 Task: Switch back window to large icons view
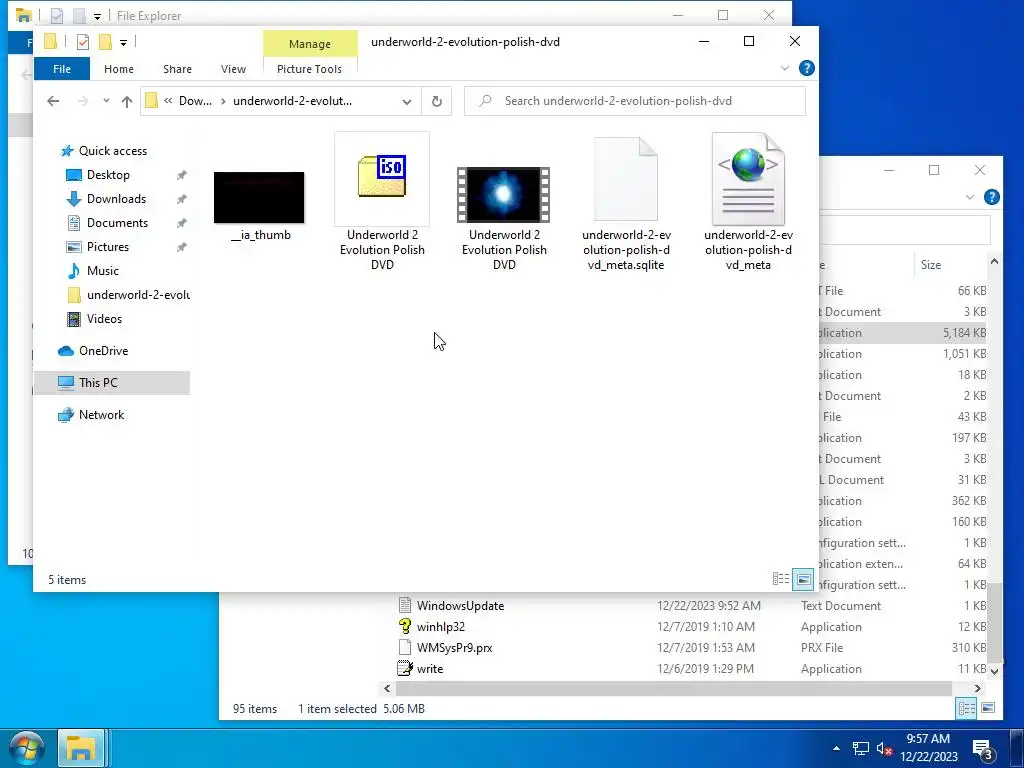[x=988, y=709]
